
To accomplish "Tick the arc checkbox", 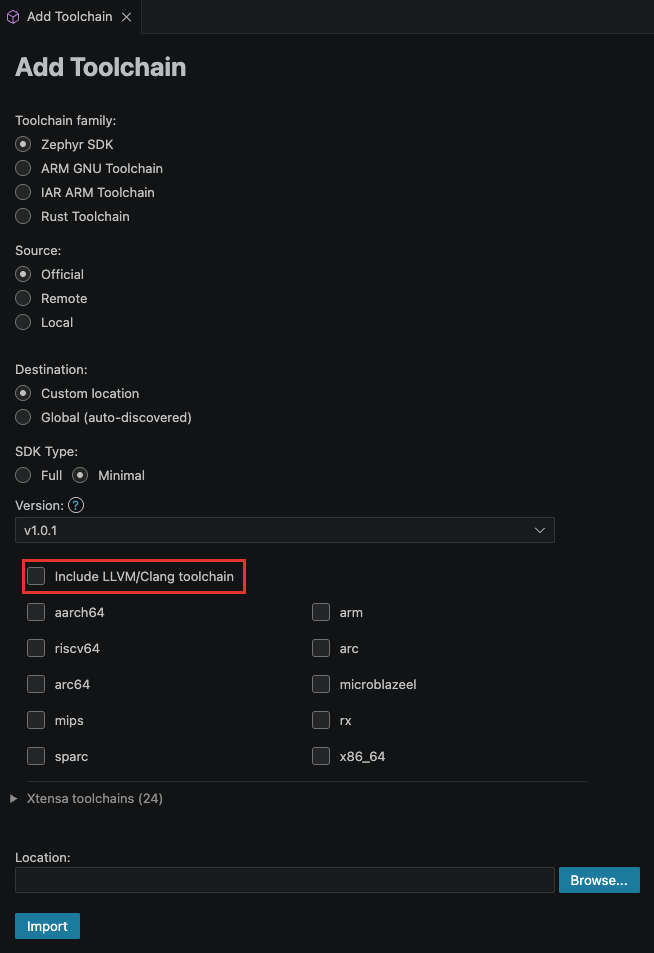I will pos(321,648).
